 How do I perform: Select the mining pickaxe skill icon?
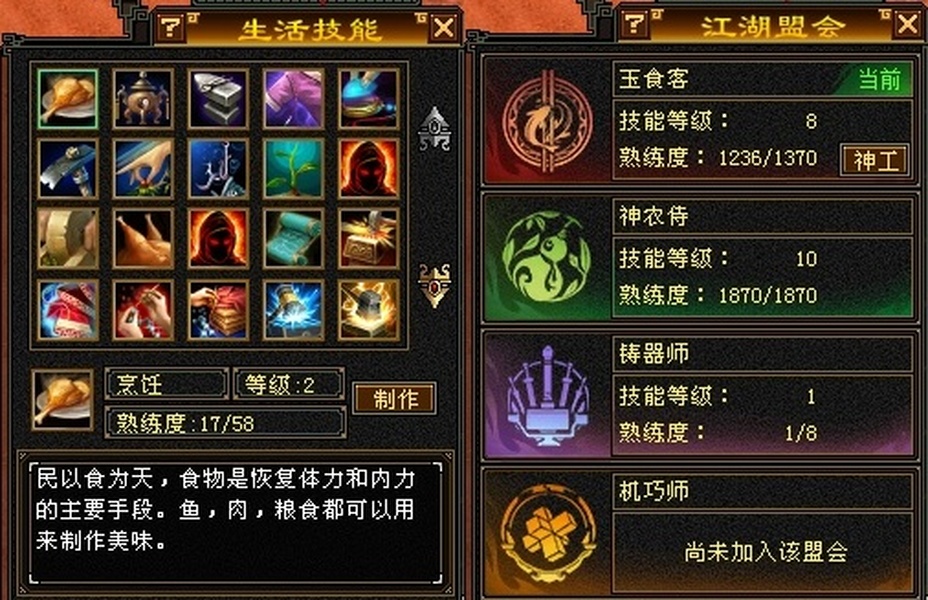tap(67, 169)
